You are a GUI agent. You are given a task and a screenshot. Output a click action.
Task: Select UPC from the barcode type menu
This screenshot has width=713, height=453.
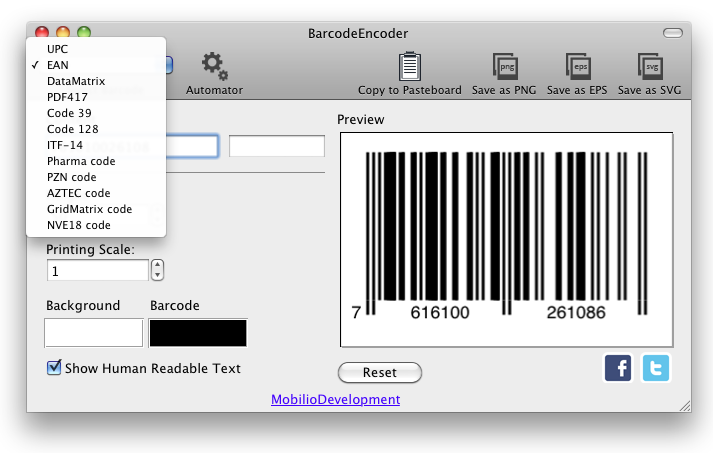coord(96,49)
